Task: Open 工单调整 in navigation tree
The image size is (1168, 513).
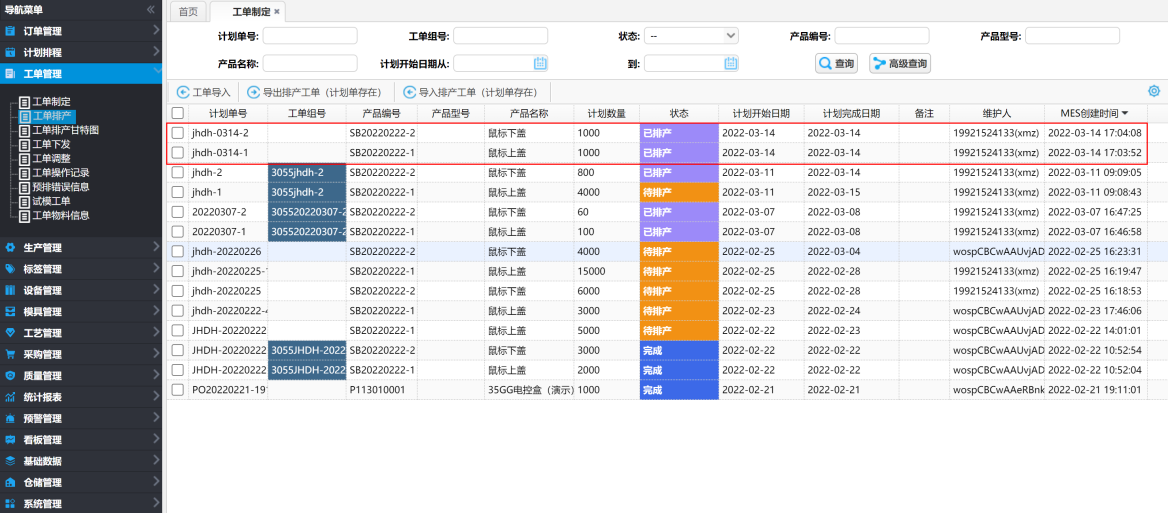Action: click(51, 159)
